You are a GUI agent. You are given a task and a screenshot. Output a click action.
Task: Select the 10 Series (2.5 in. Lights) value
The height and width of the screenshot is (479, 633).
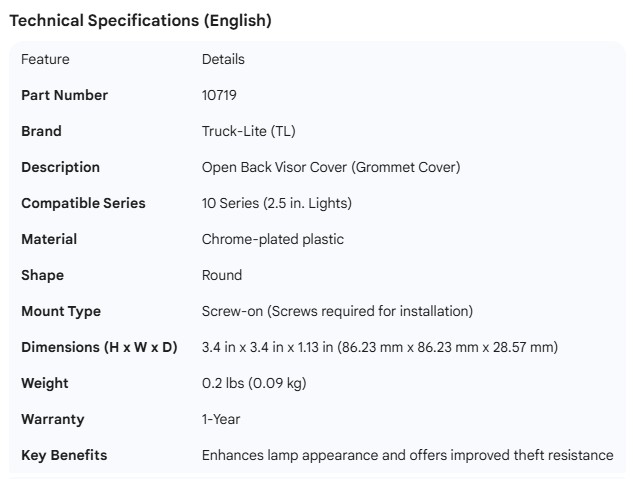click(276, 203)
